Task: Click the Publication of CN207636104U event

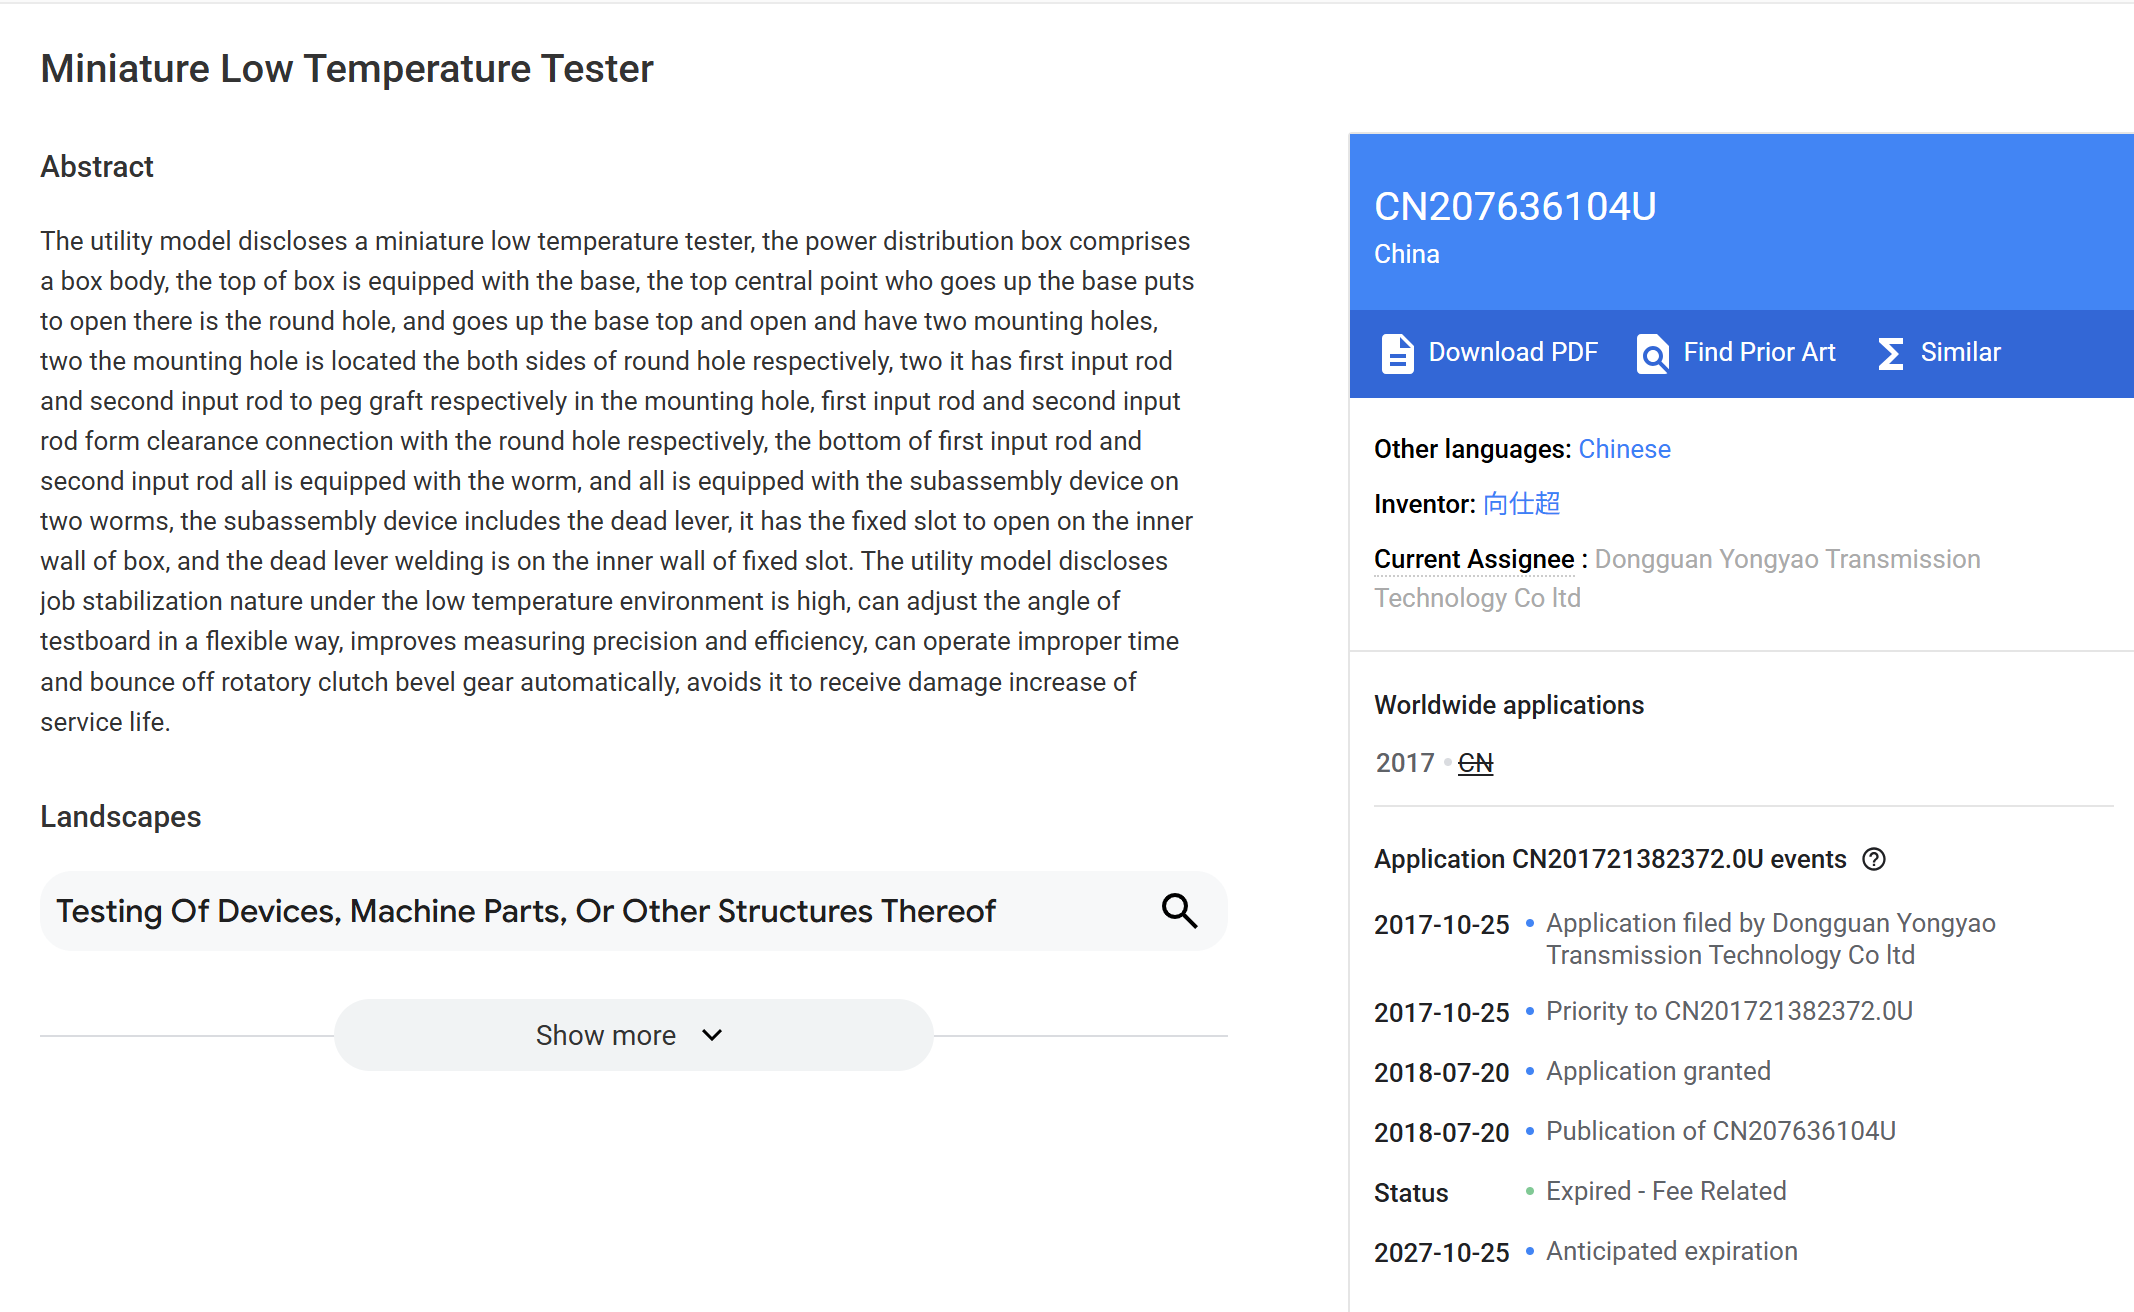Action: [1720, 1131]
